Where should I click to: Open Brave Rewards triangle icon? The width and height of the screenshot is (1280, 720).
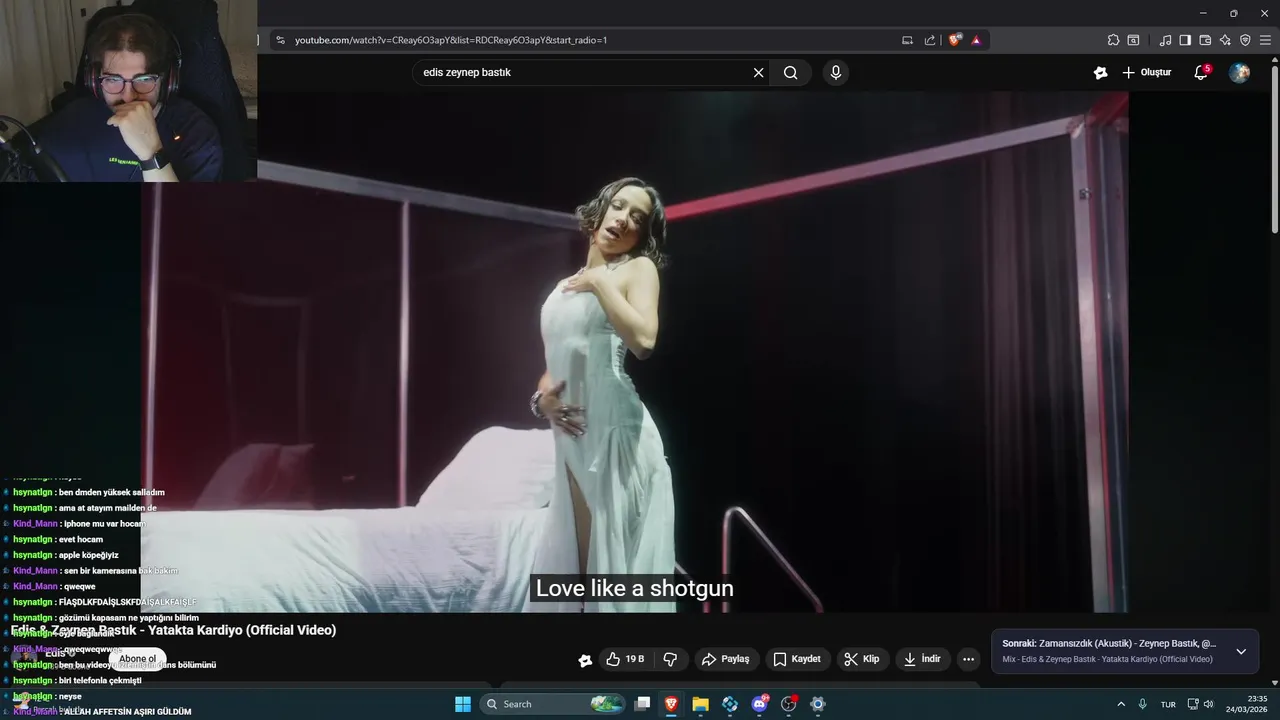point(976,40)
